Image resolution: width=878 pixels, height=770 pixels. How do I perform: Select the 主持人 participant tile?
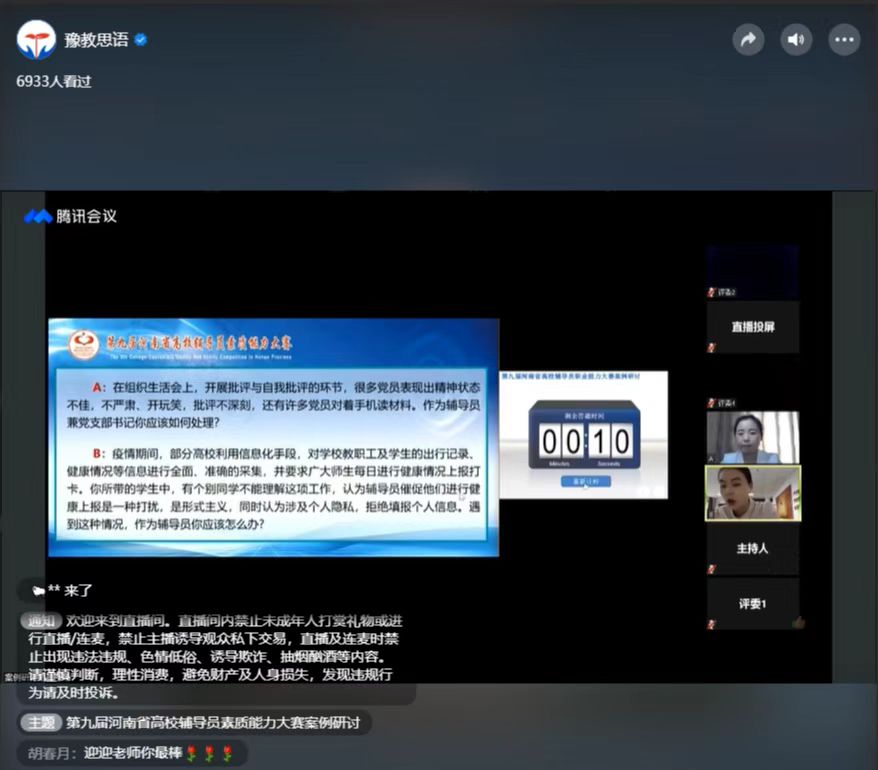pyautogui.click(x=752, y=548)
